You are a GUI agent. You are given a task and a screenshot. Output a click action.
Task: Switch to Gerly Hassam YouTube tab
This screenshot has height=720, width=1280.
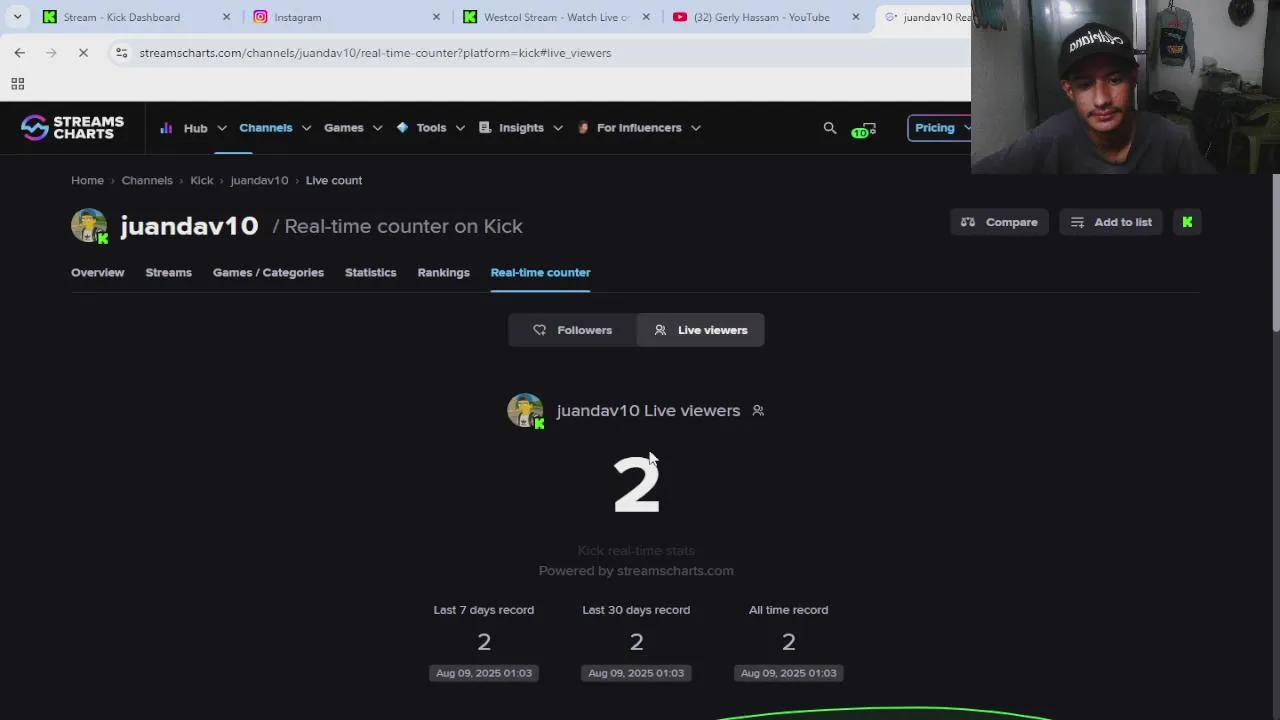(x=767, y=17)
